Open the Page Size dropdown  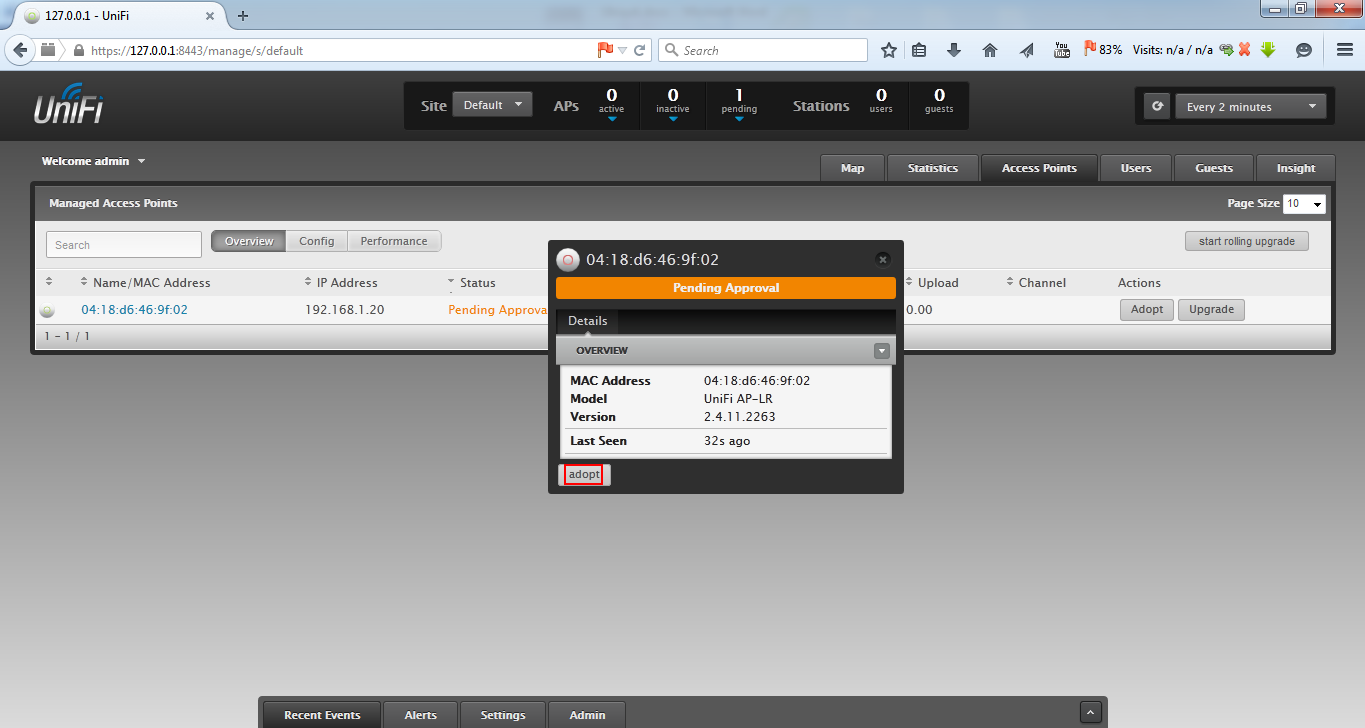pos(1305,203)
